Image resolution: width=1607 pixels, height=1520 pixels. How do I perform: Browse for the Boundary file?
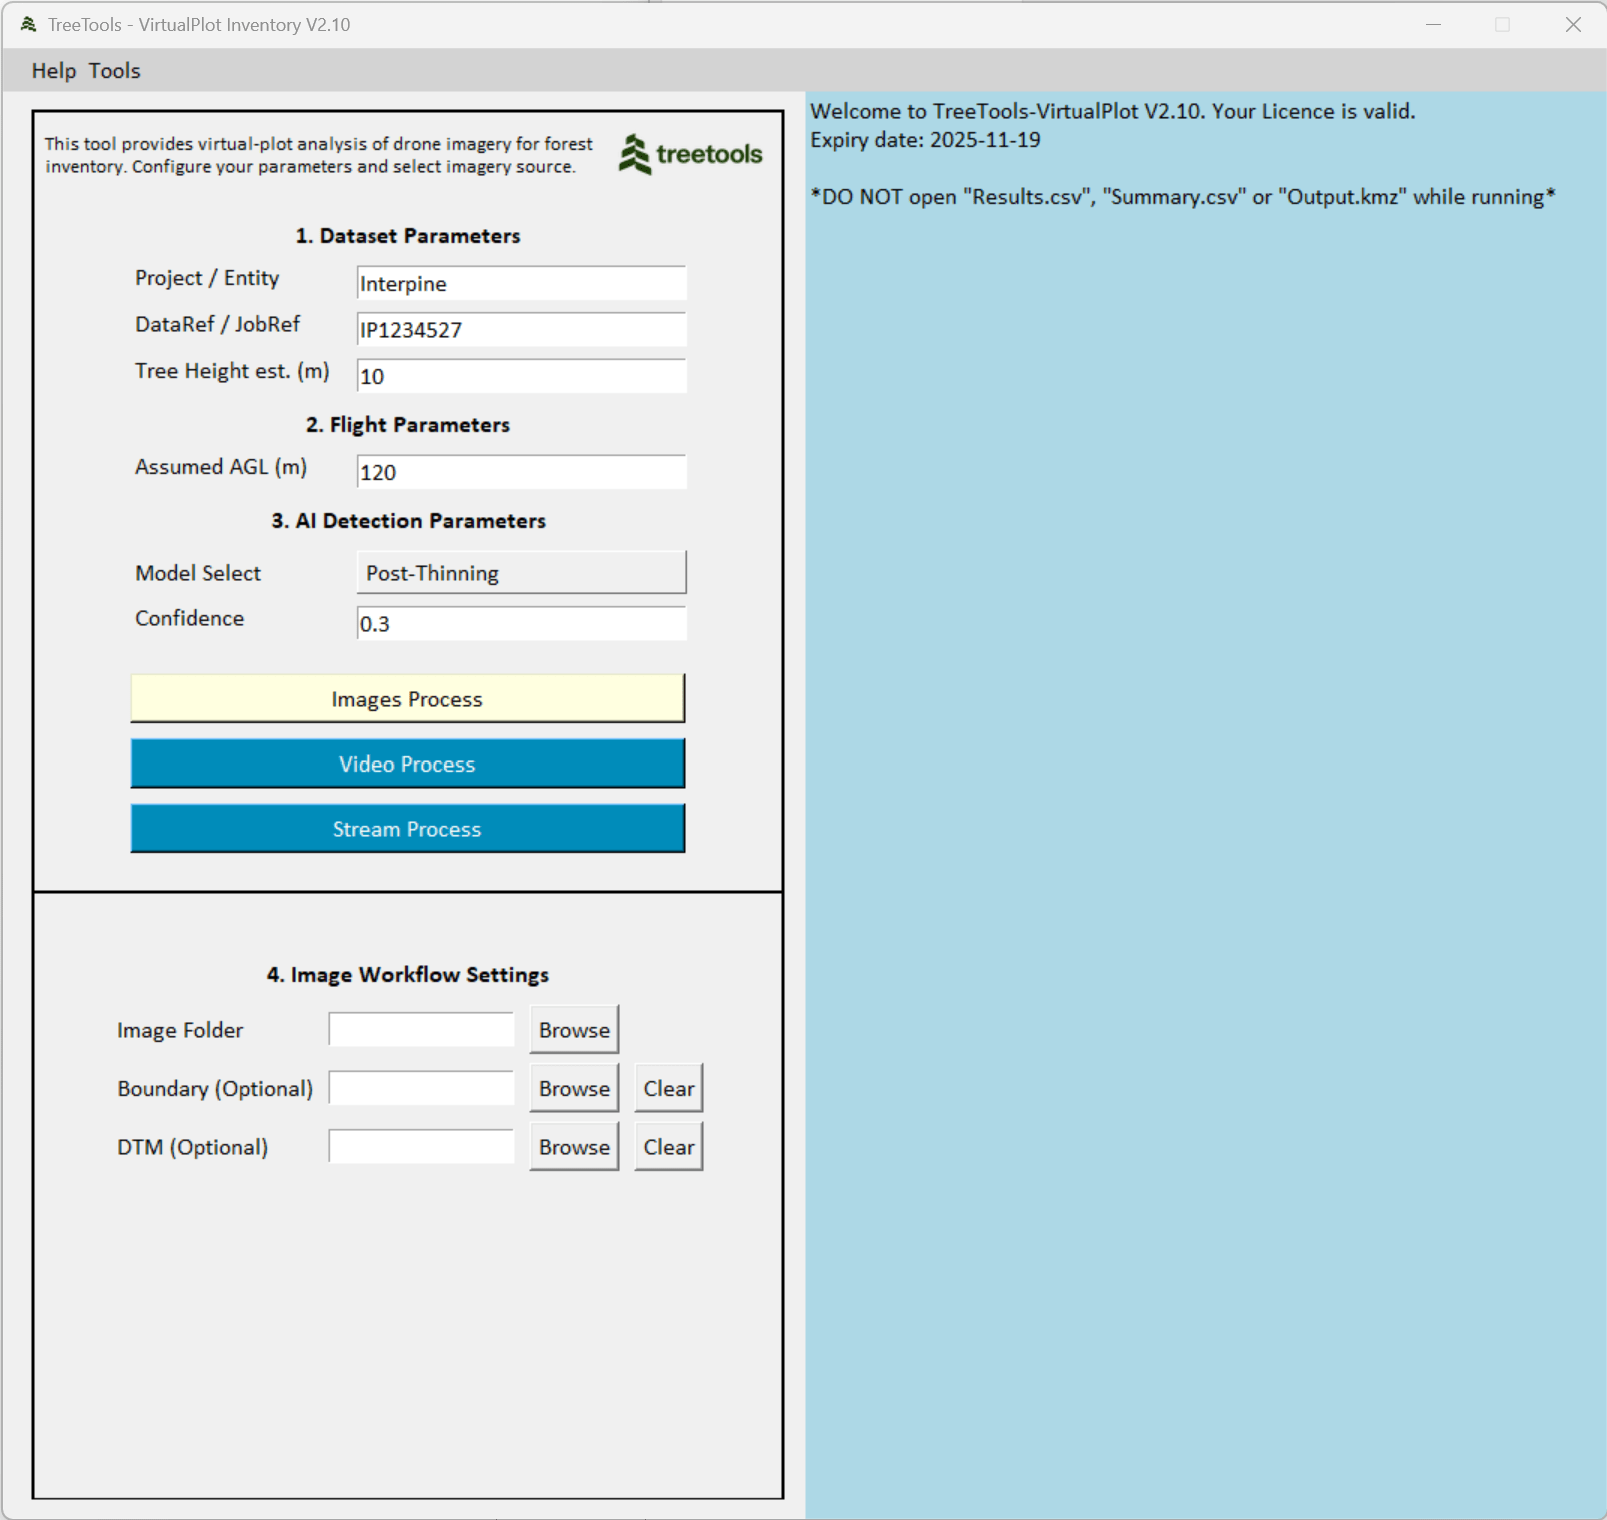click(x=574, y=1088)
